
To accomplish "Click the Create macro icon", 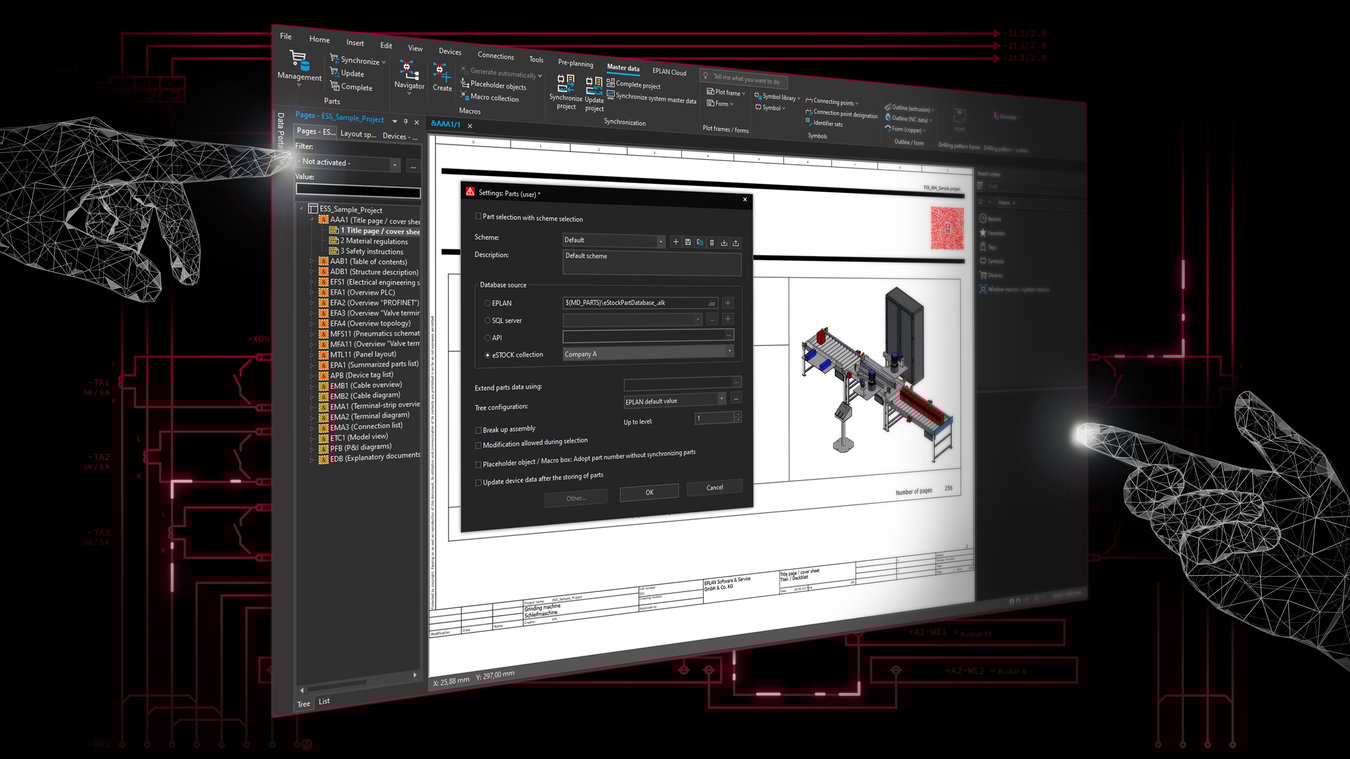I will tap(442, 75).
